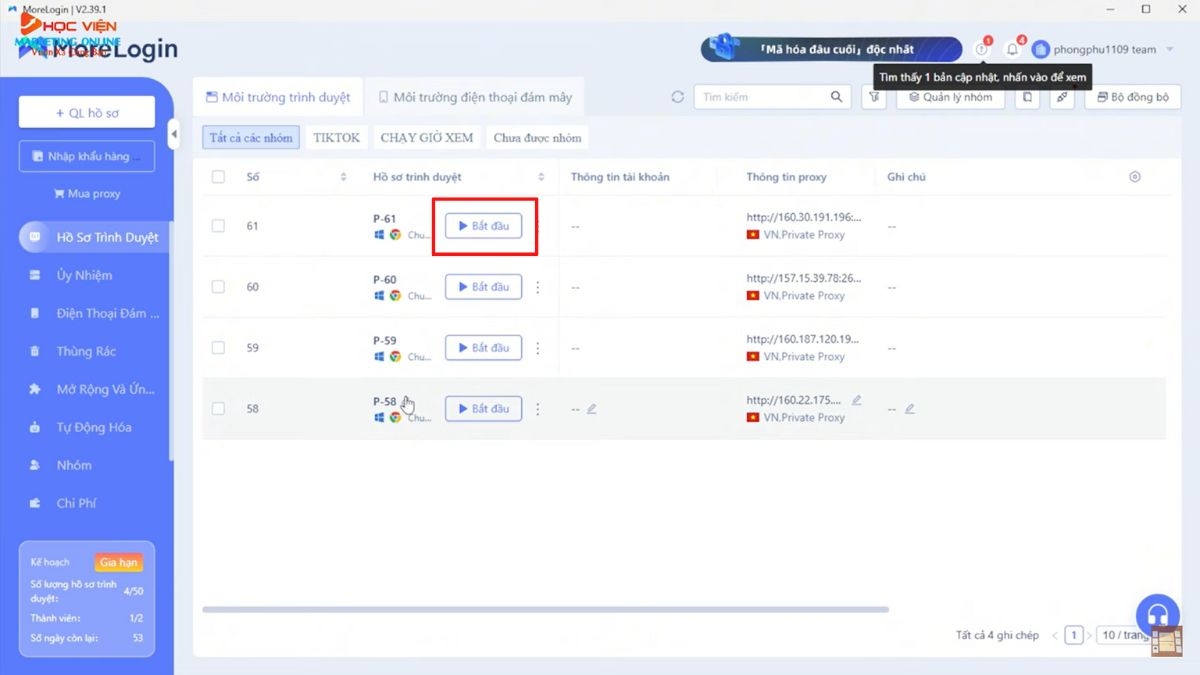This screenshot has width=1200, height=675.
Task: Select all profiles via header checkbox
Action: [217, 176]
